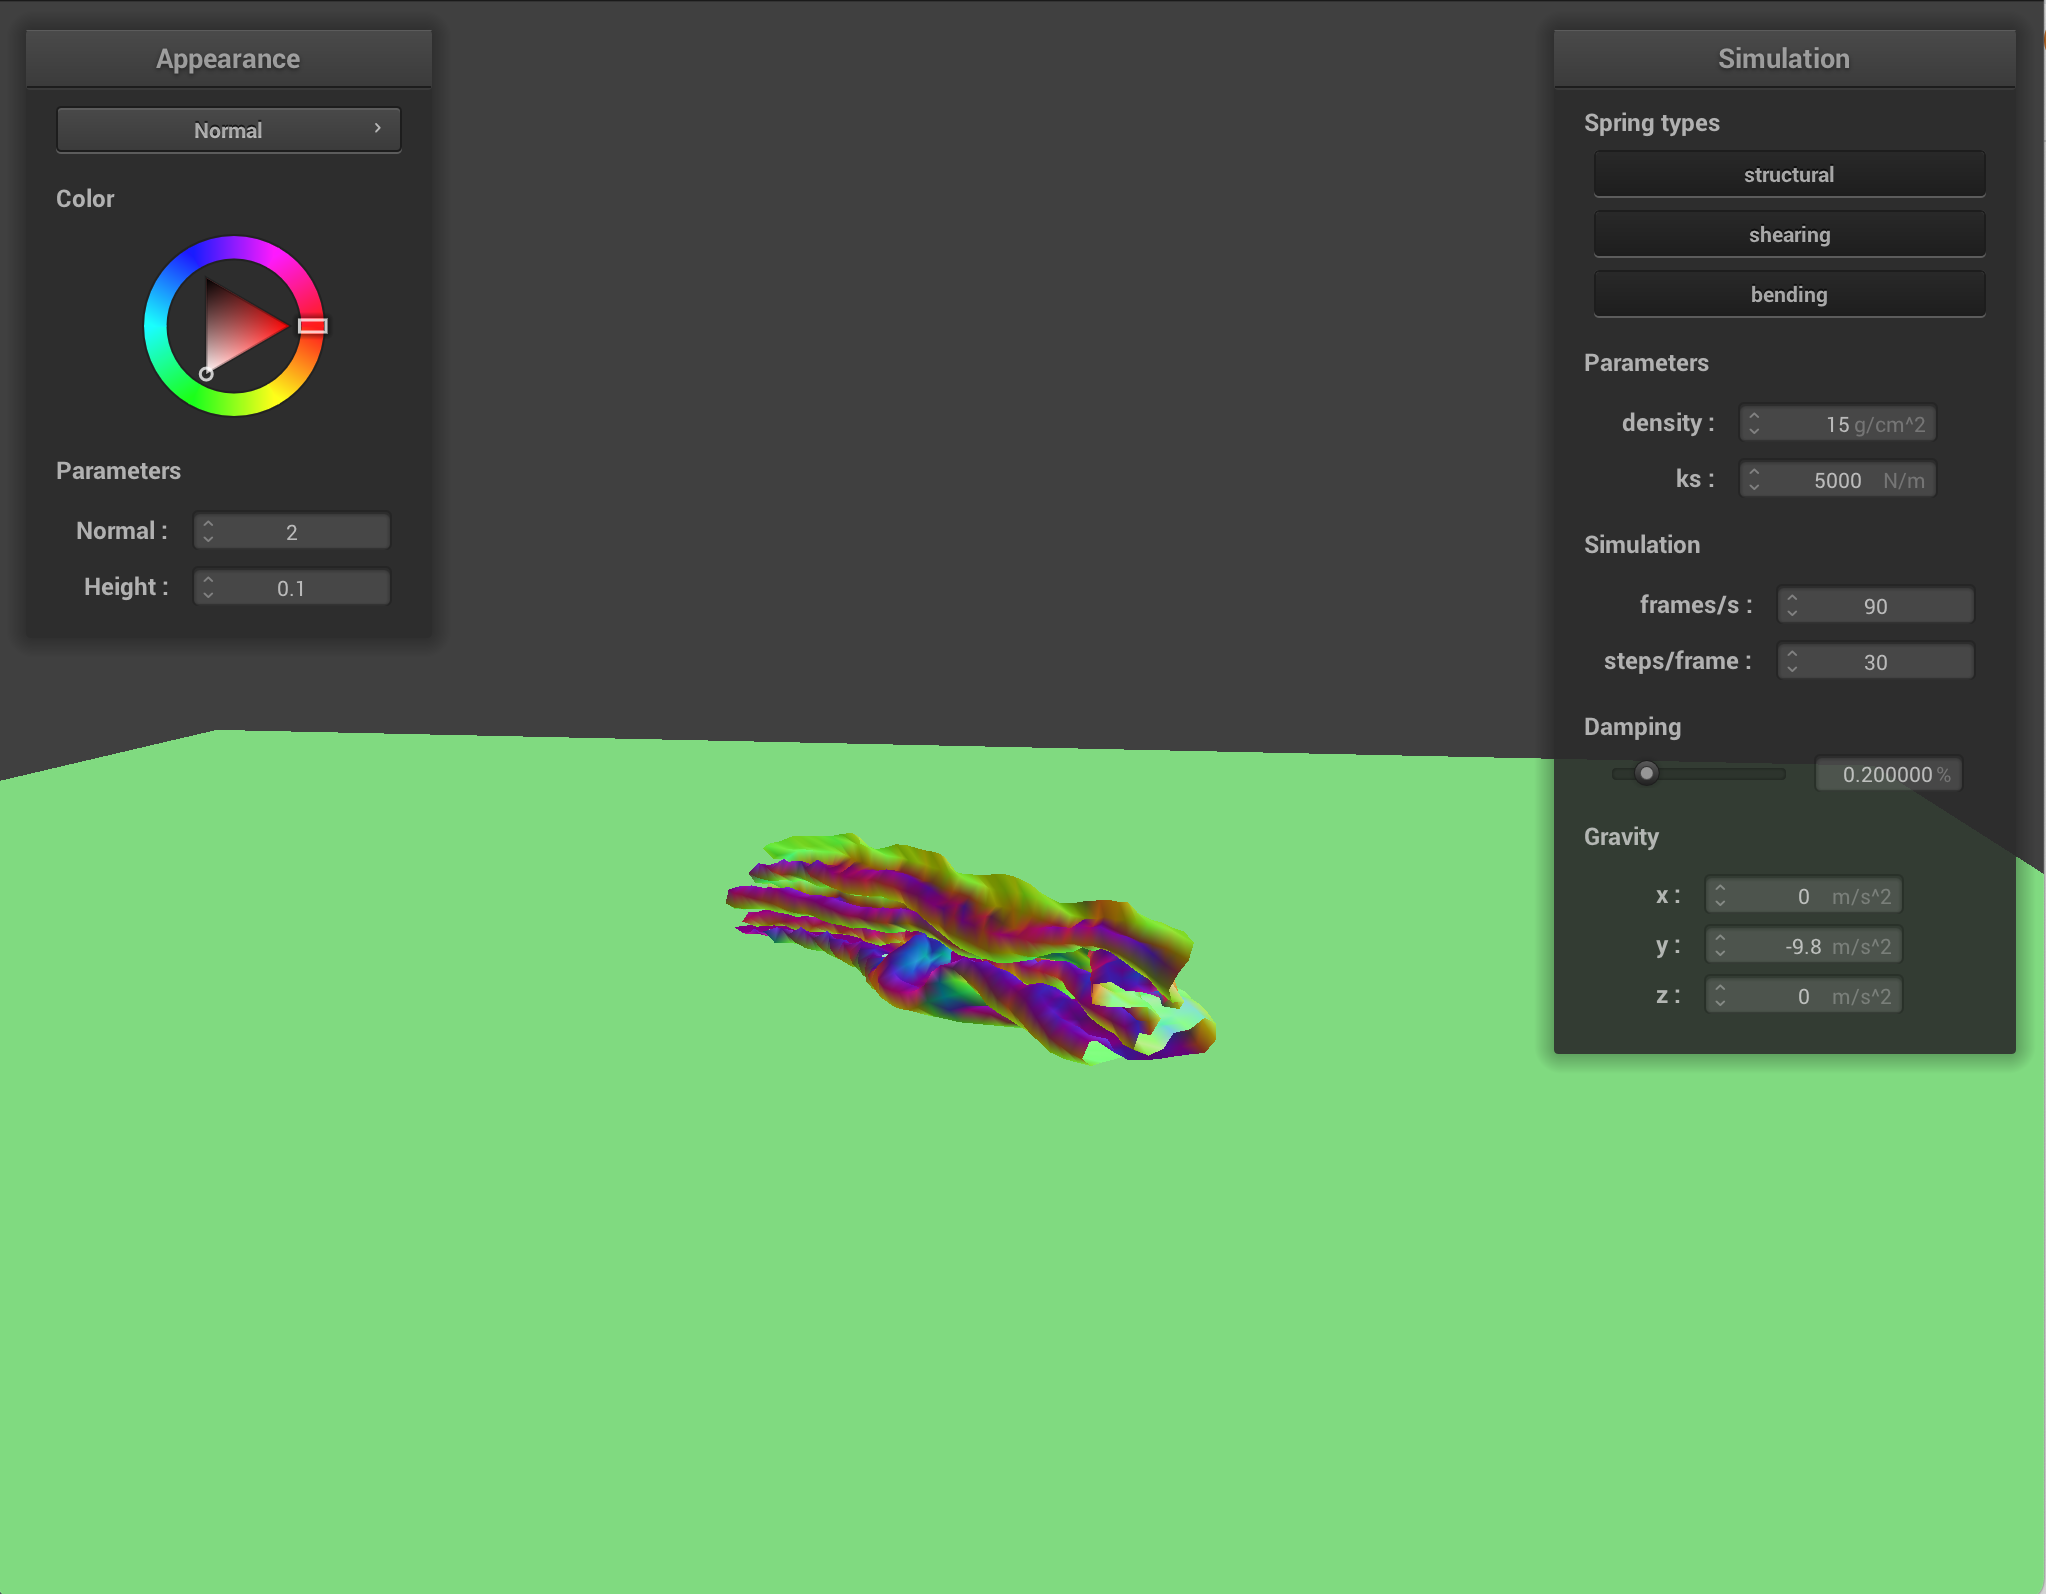Click the red saturation triangle in color wheel
The width and height of the screenshot is (2046, 1594).
pos(235,325)
